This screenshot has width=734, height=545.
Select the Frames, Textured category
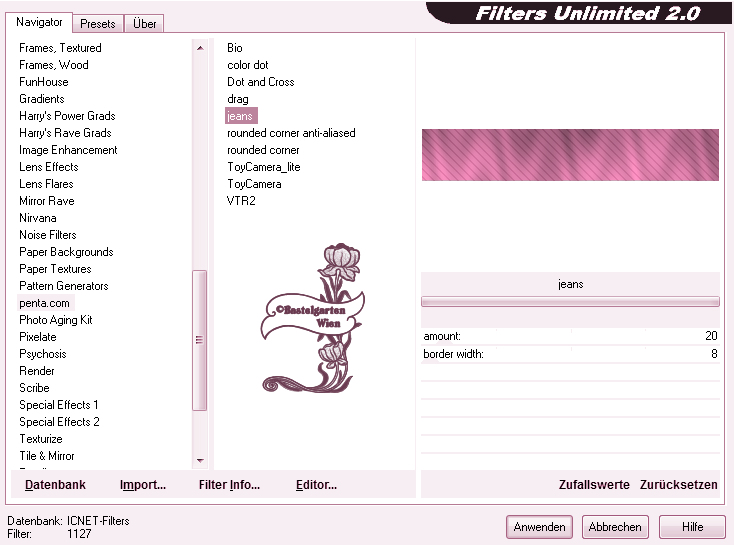[x=60, y=48]
